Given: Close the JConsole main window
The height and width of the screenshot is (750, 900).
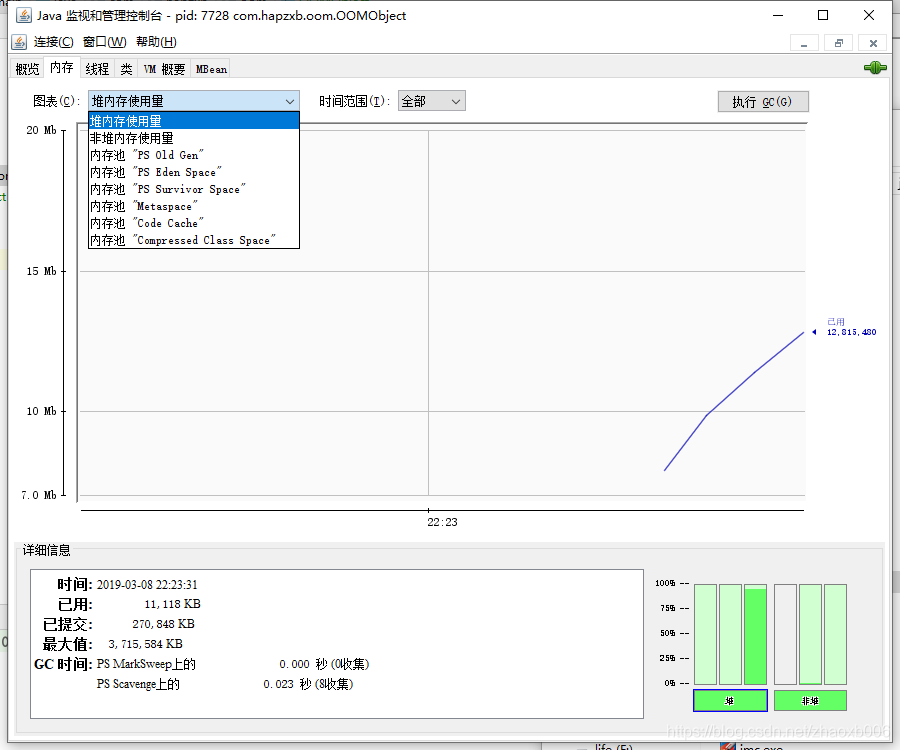Looking at the screenshot, I should [868, 15].
